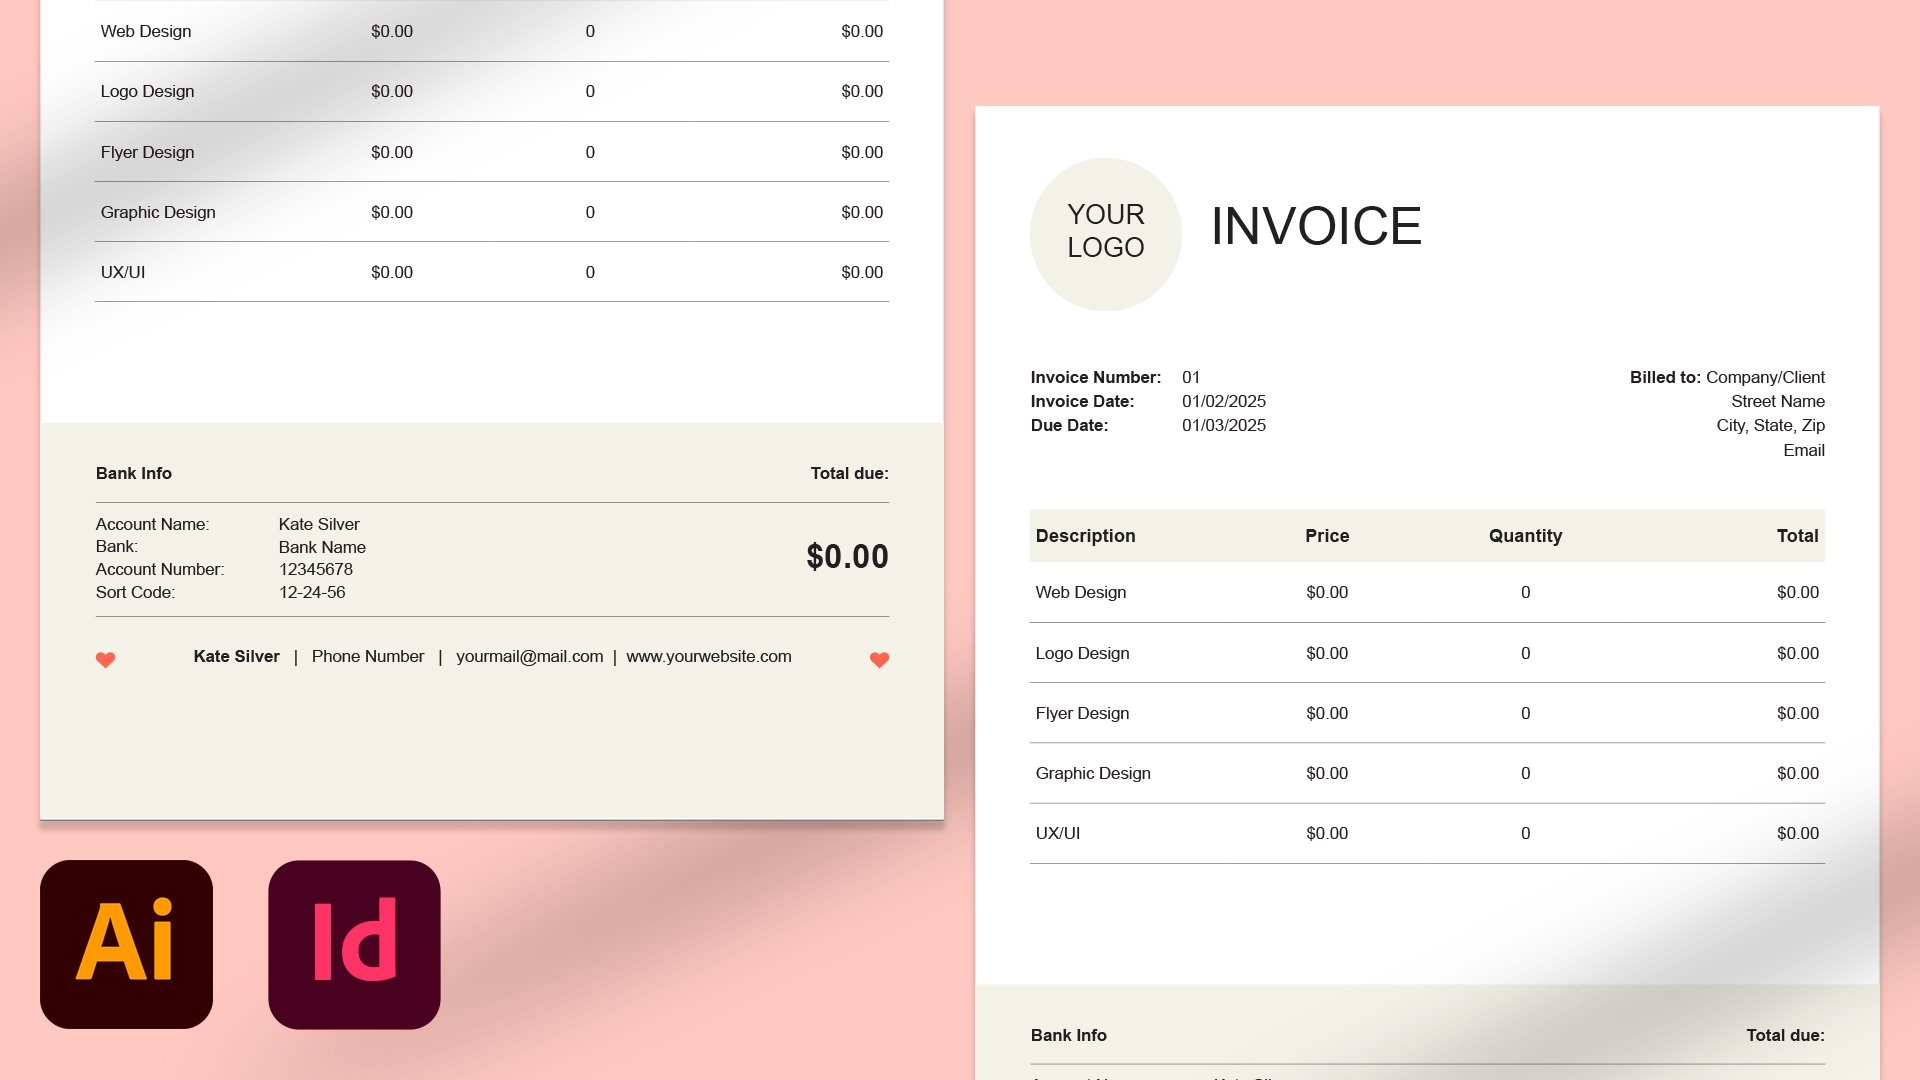Screen dimensions: 1920x1080
Task: Click the Adobe InDesign Id icon
Action: click(354, 944)
